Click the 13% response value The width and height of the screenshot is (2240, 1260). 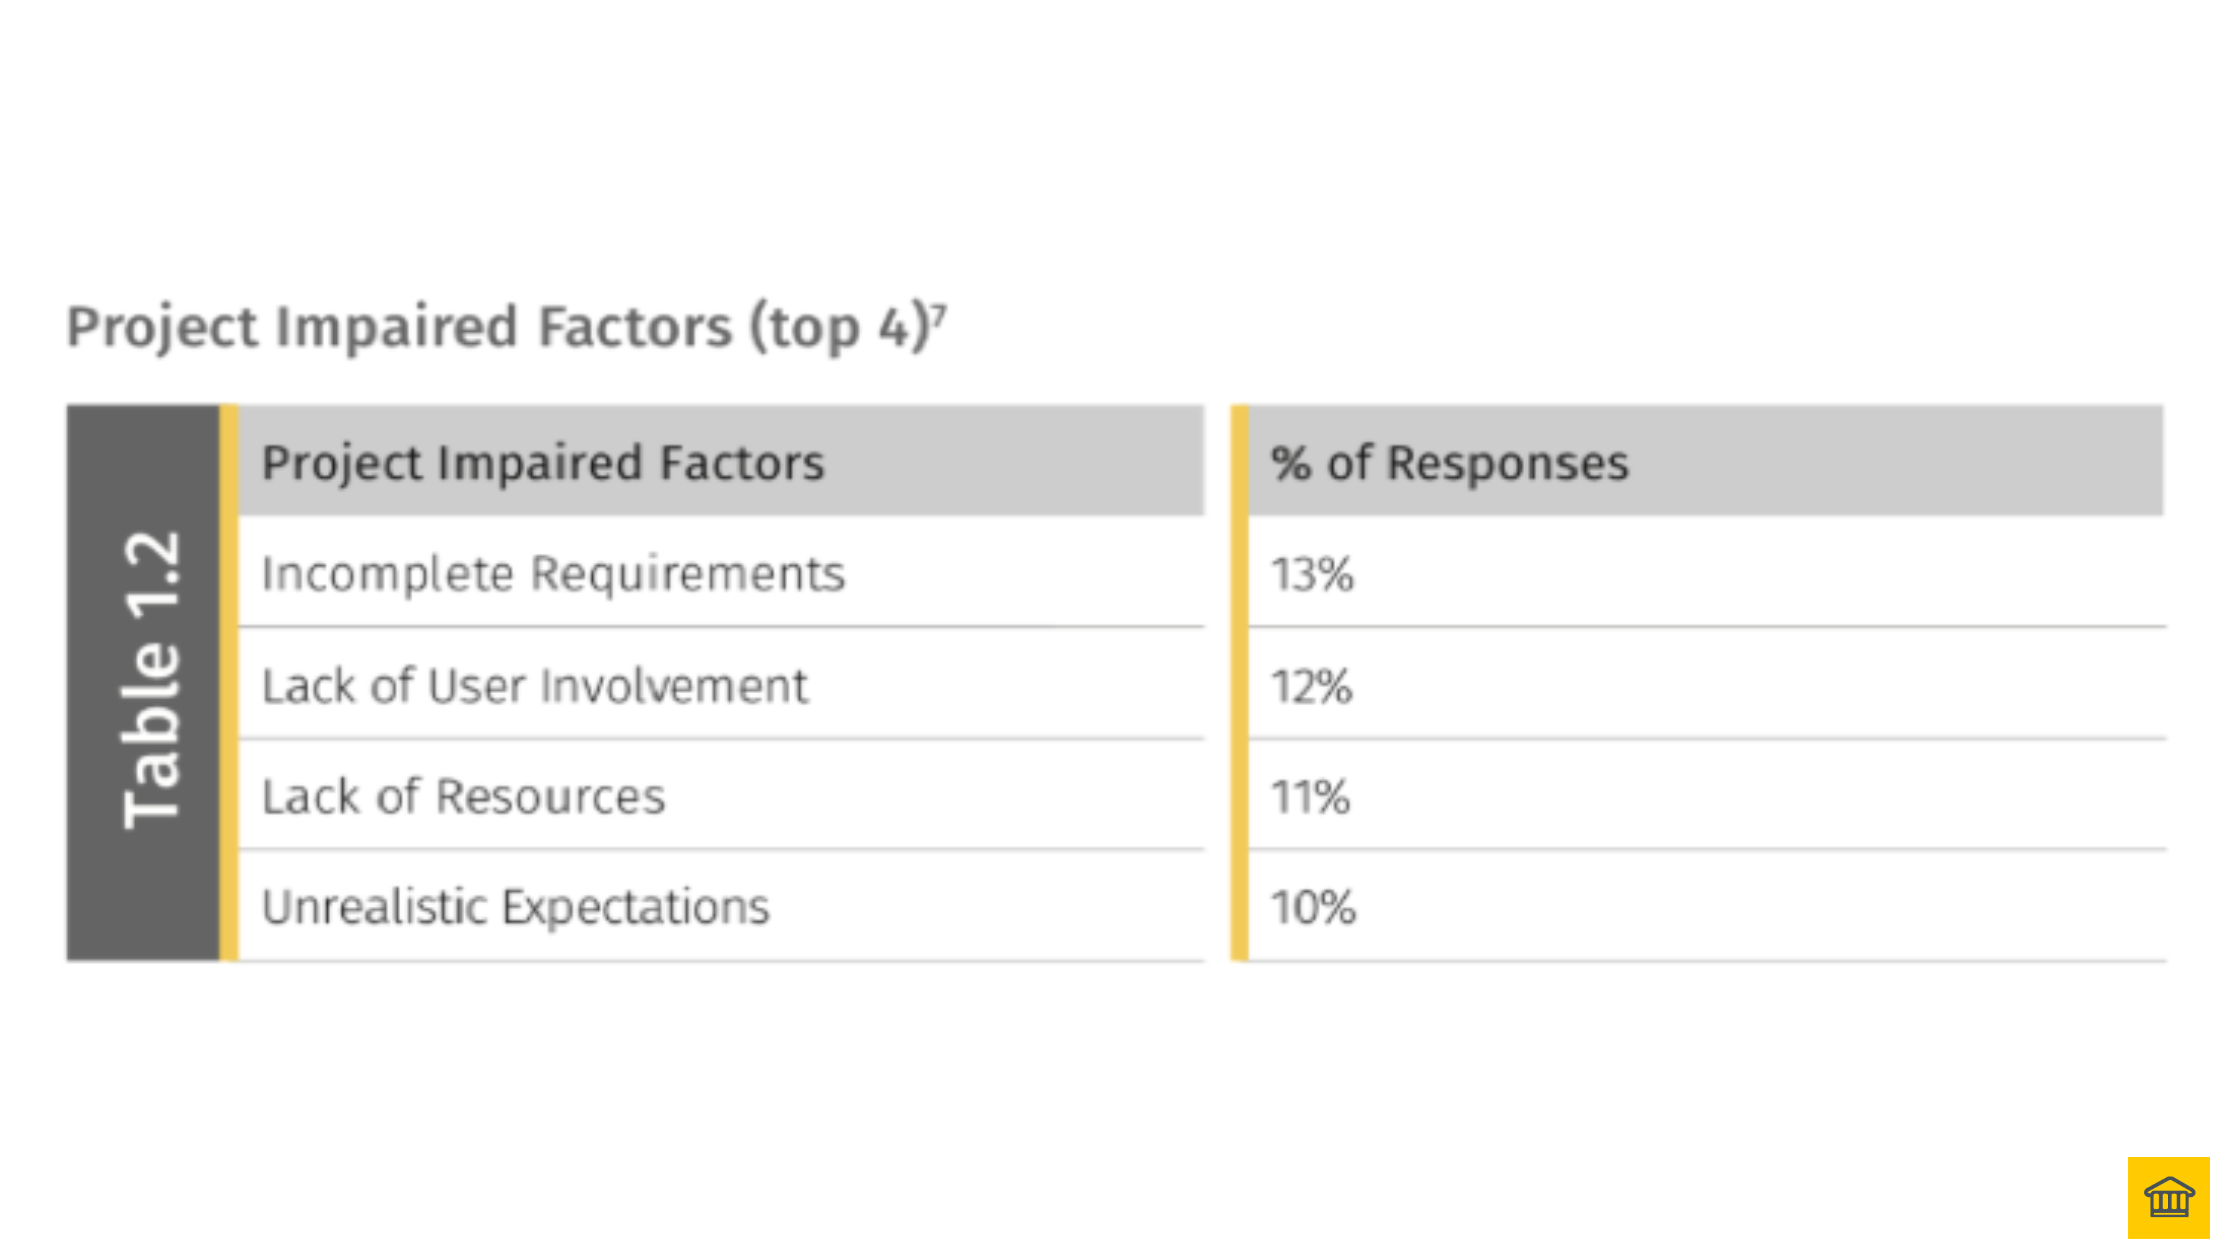point(1312,575)
